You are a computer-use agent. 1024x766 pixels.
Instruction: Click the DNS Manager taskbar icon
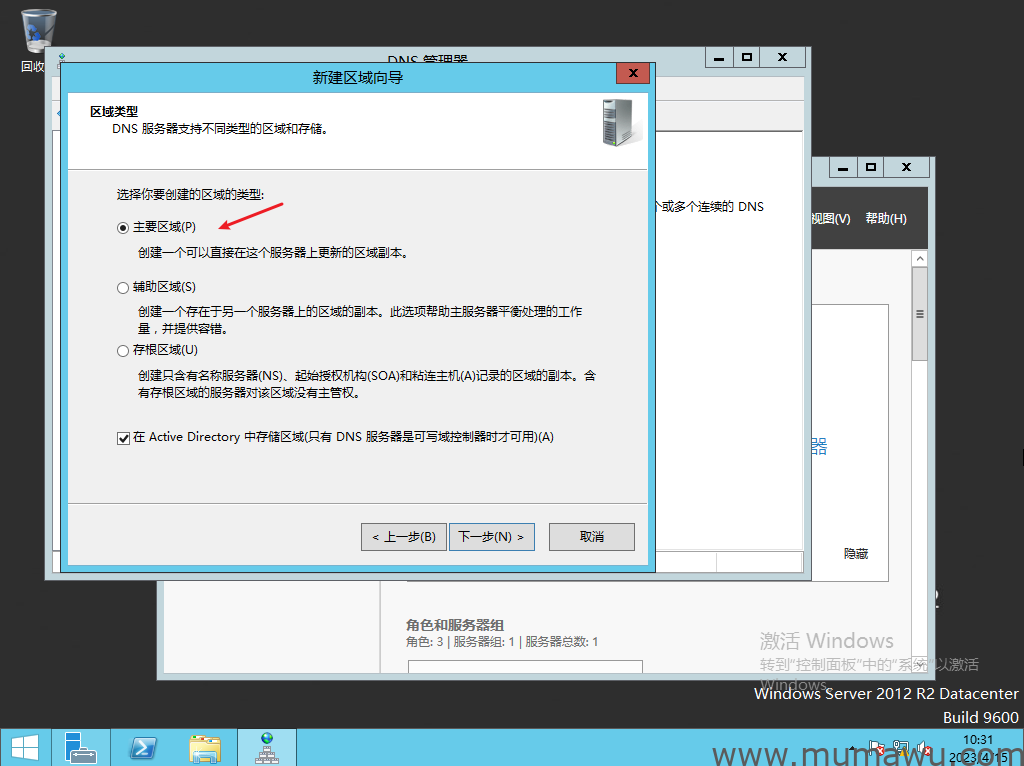point(266,747)
